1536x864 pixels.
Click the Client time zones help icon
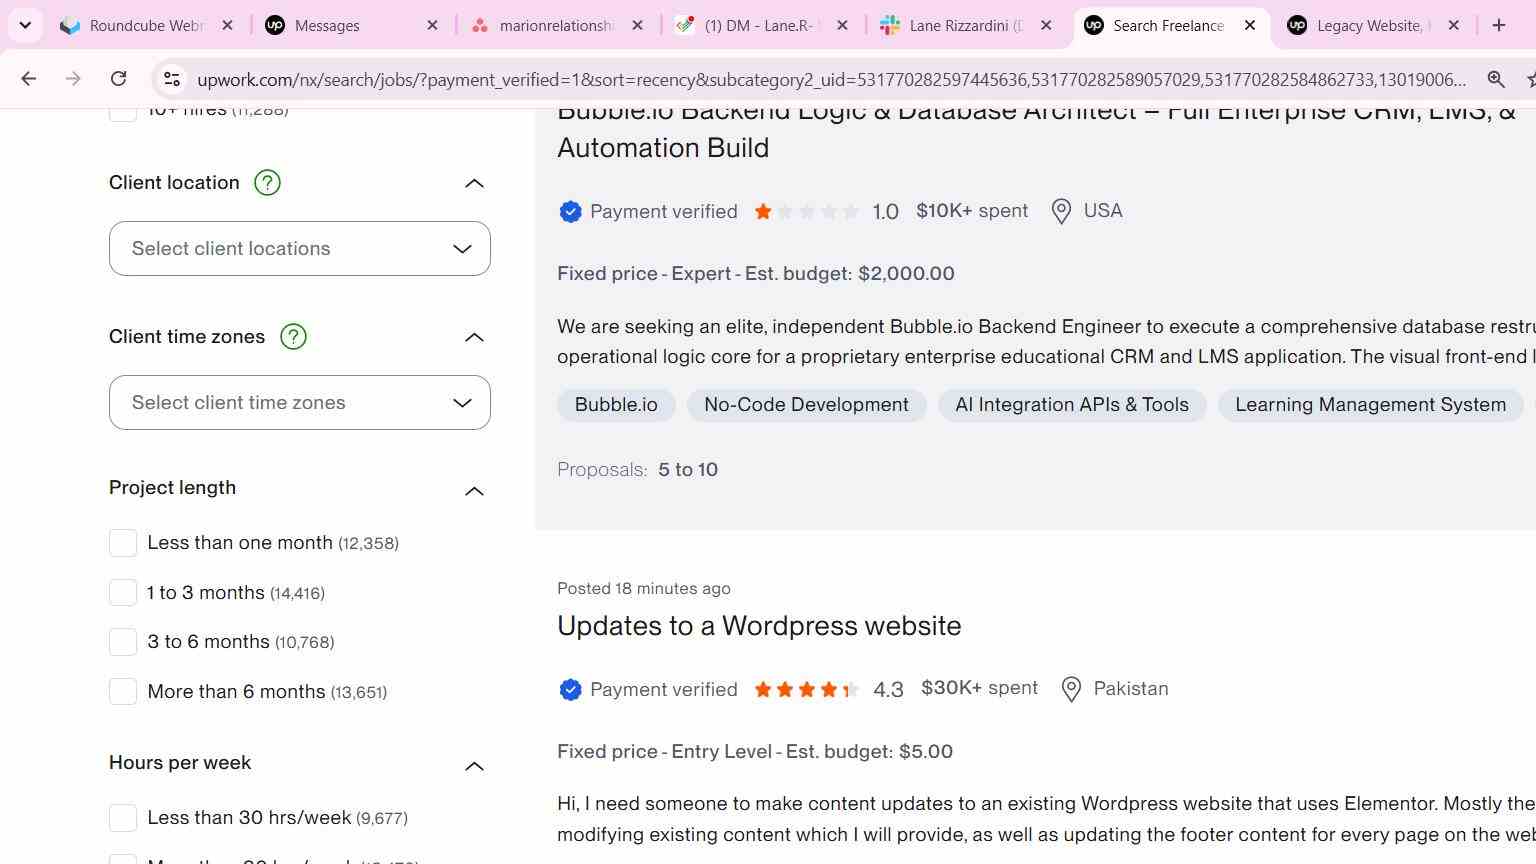pos(293,337)
